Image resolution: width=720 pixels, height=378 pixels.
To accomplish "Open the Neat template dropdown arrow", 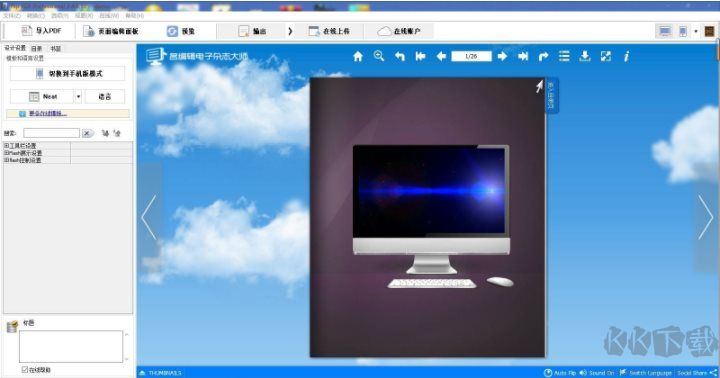I will click(x=79, y=96).
